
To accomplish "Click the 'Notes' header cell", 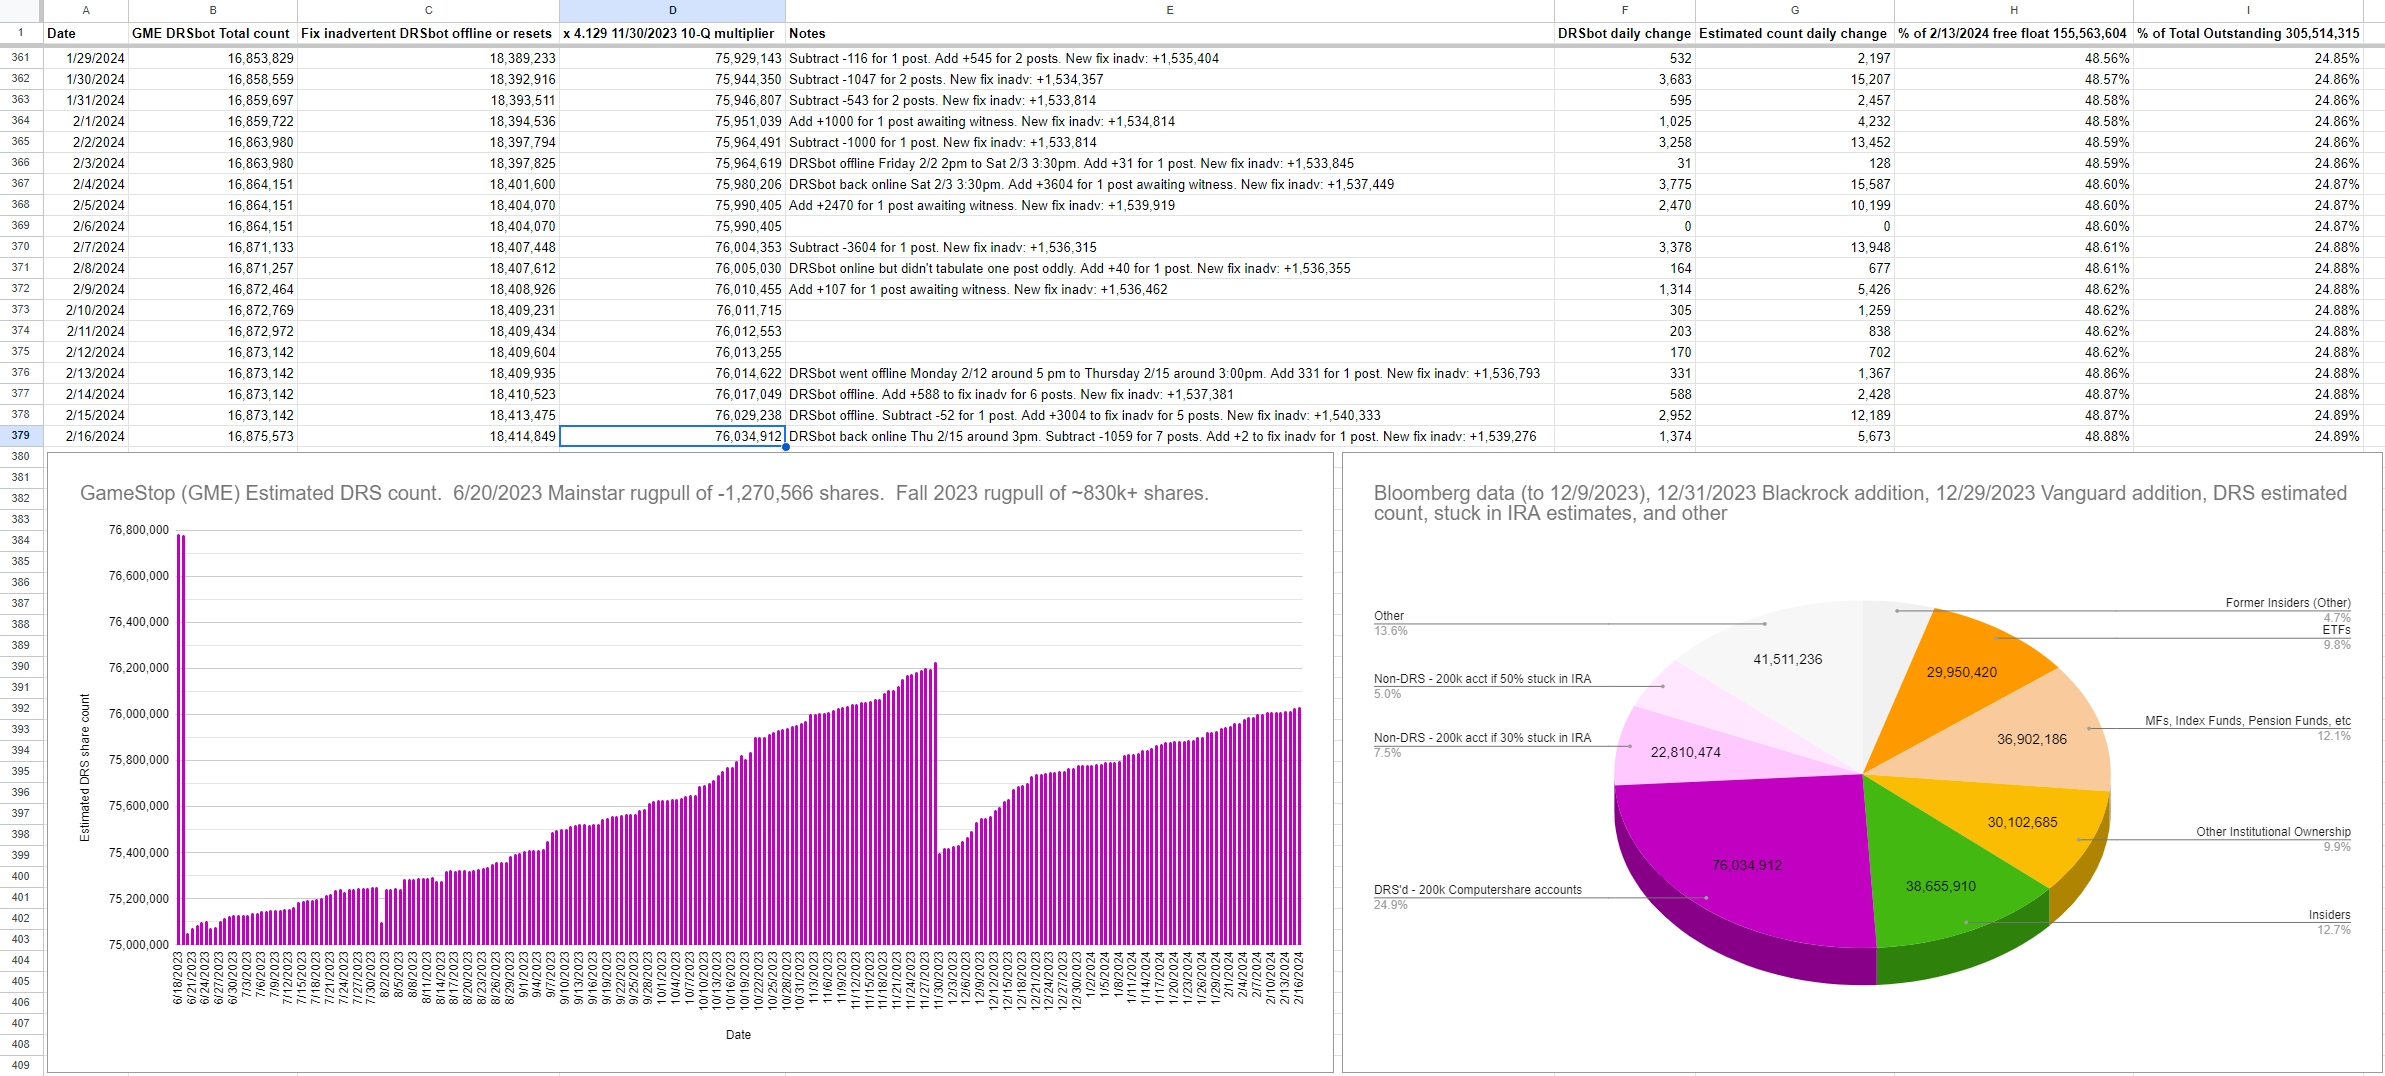I will 1169,33.
